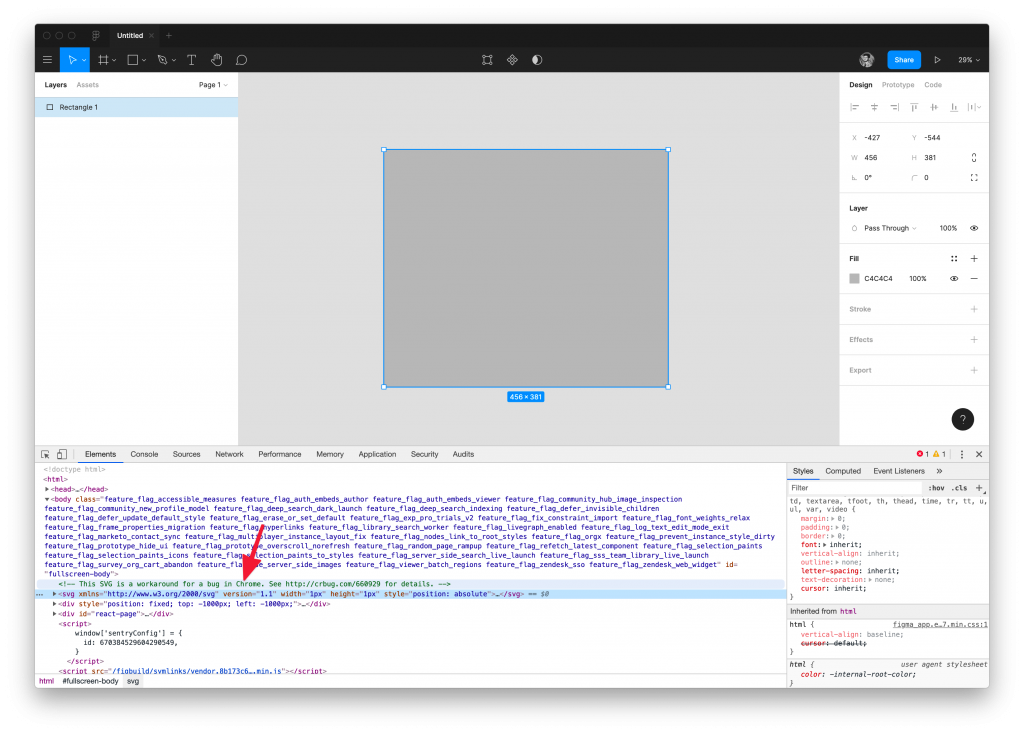1024x734 pixels.
Task: Open the Figma hamburger main menu
Action: 47,60
